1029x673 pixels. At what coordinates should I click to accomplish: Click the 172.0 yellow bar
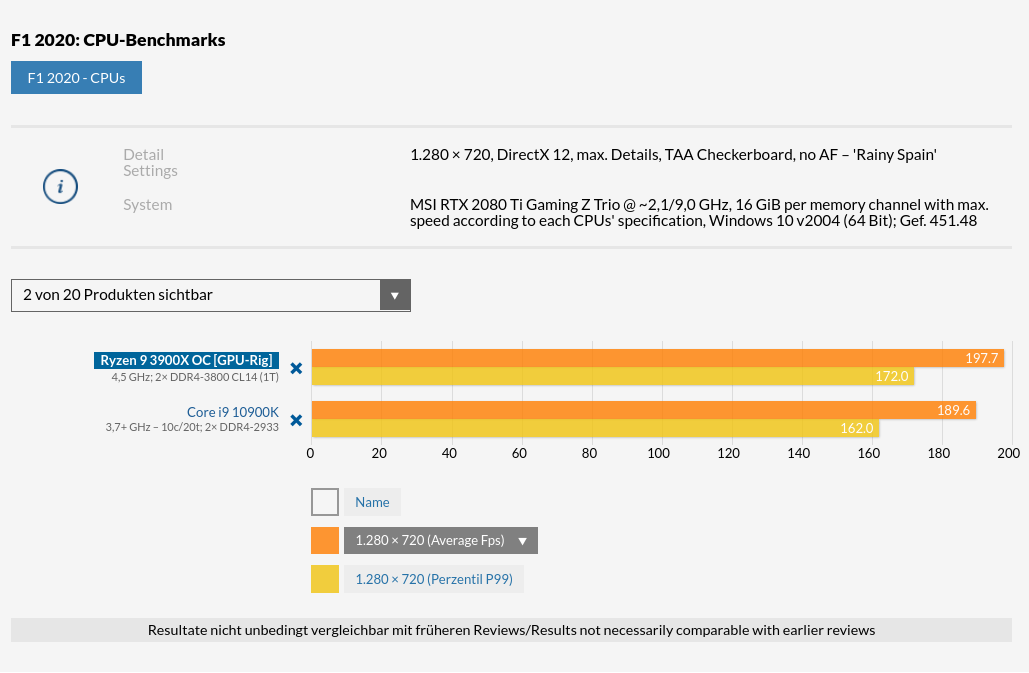pos(613,377)
